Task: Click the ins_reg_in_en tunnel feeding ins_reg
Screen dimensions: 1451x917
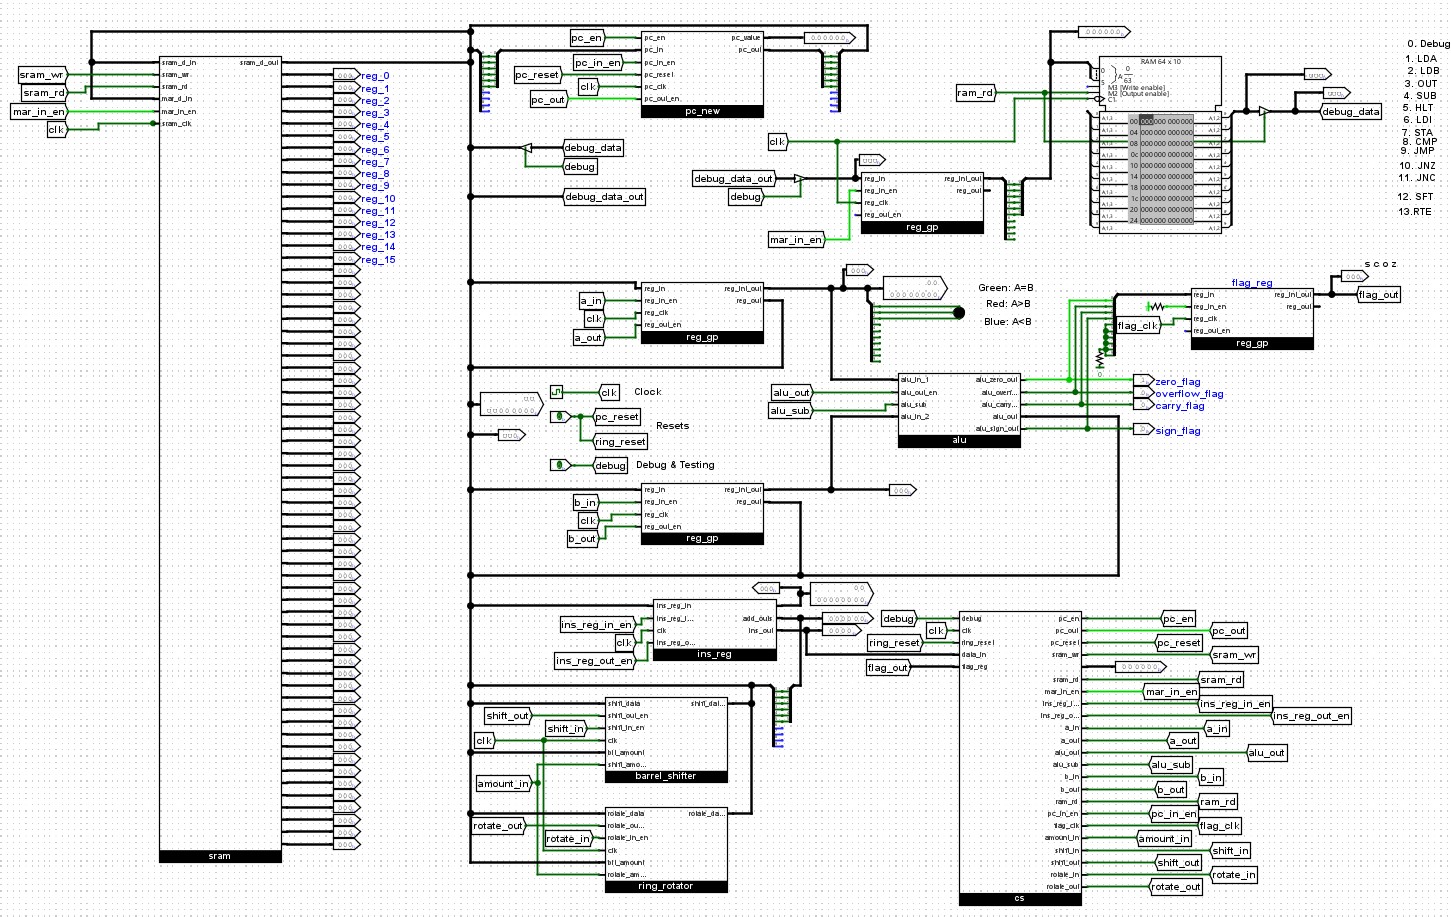Action: pyautogui.click(x=597, y=625)
